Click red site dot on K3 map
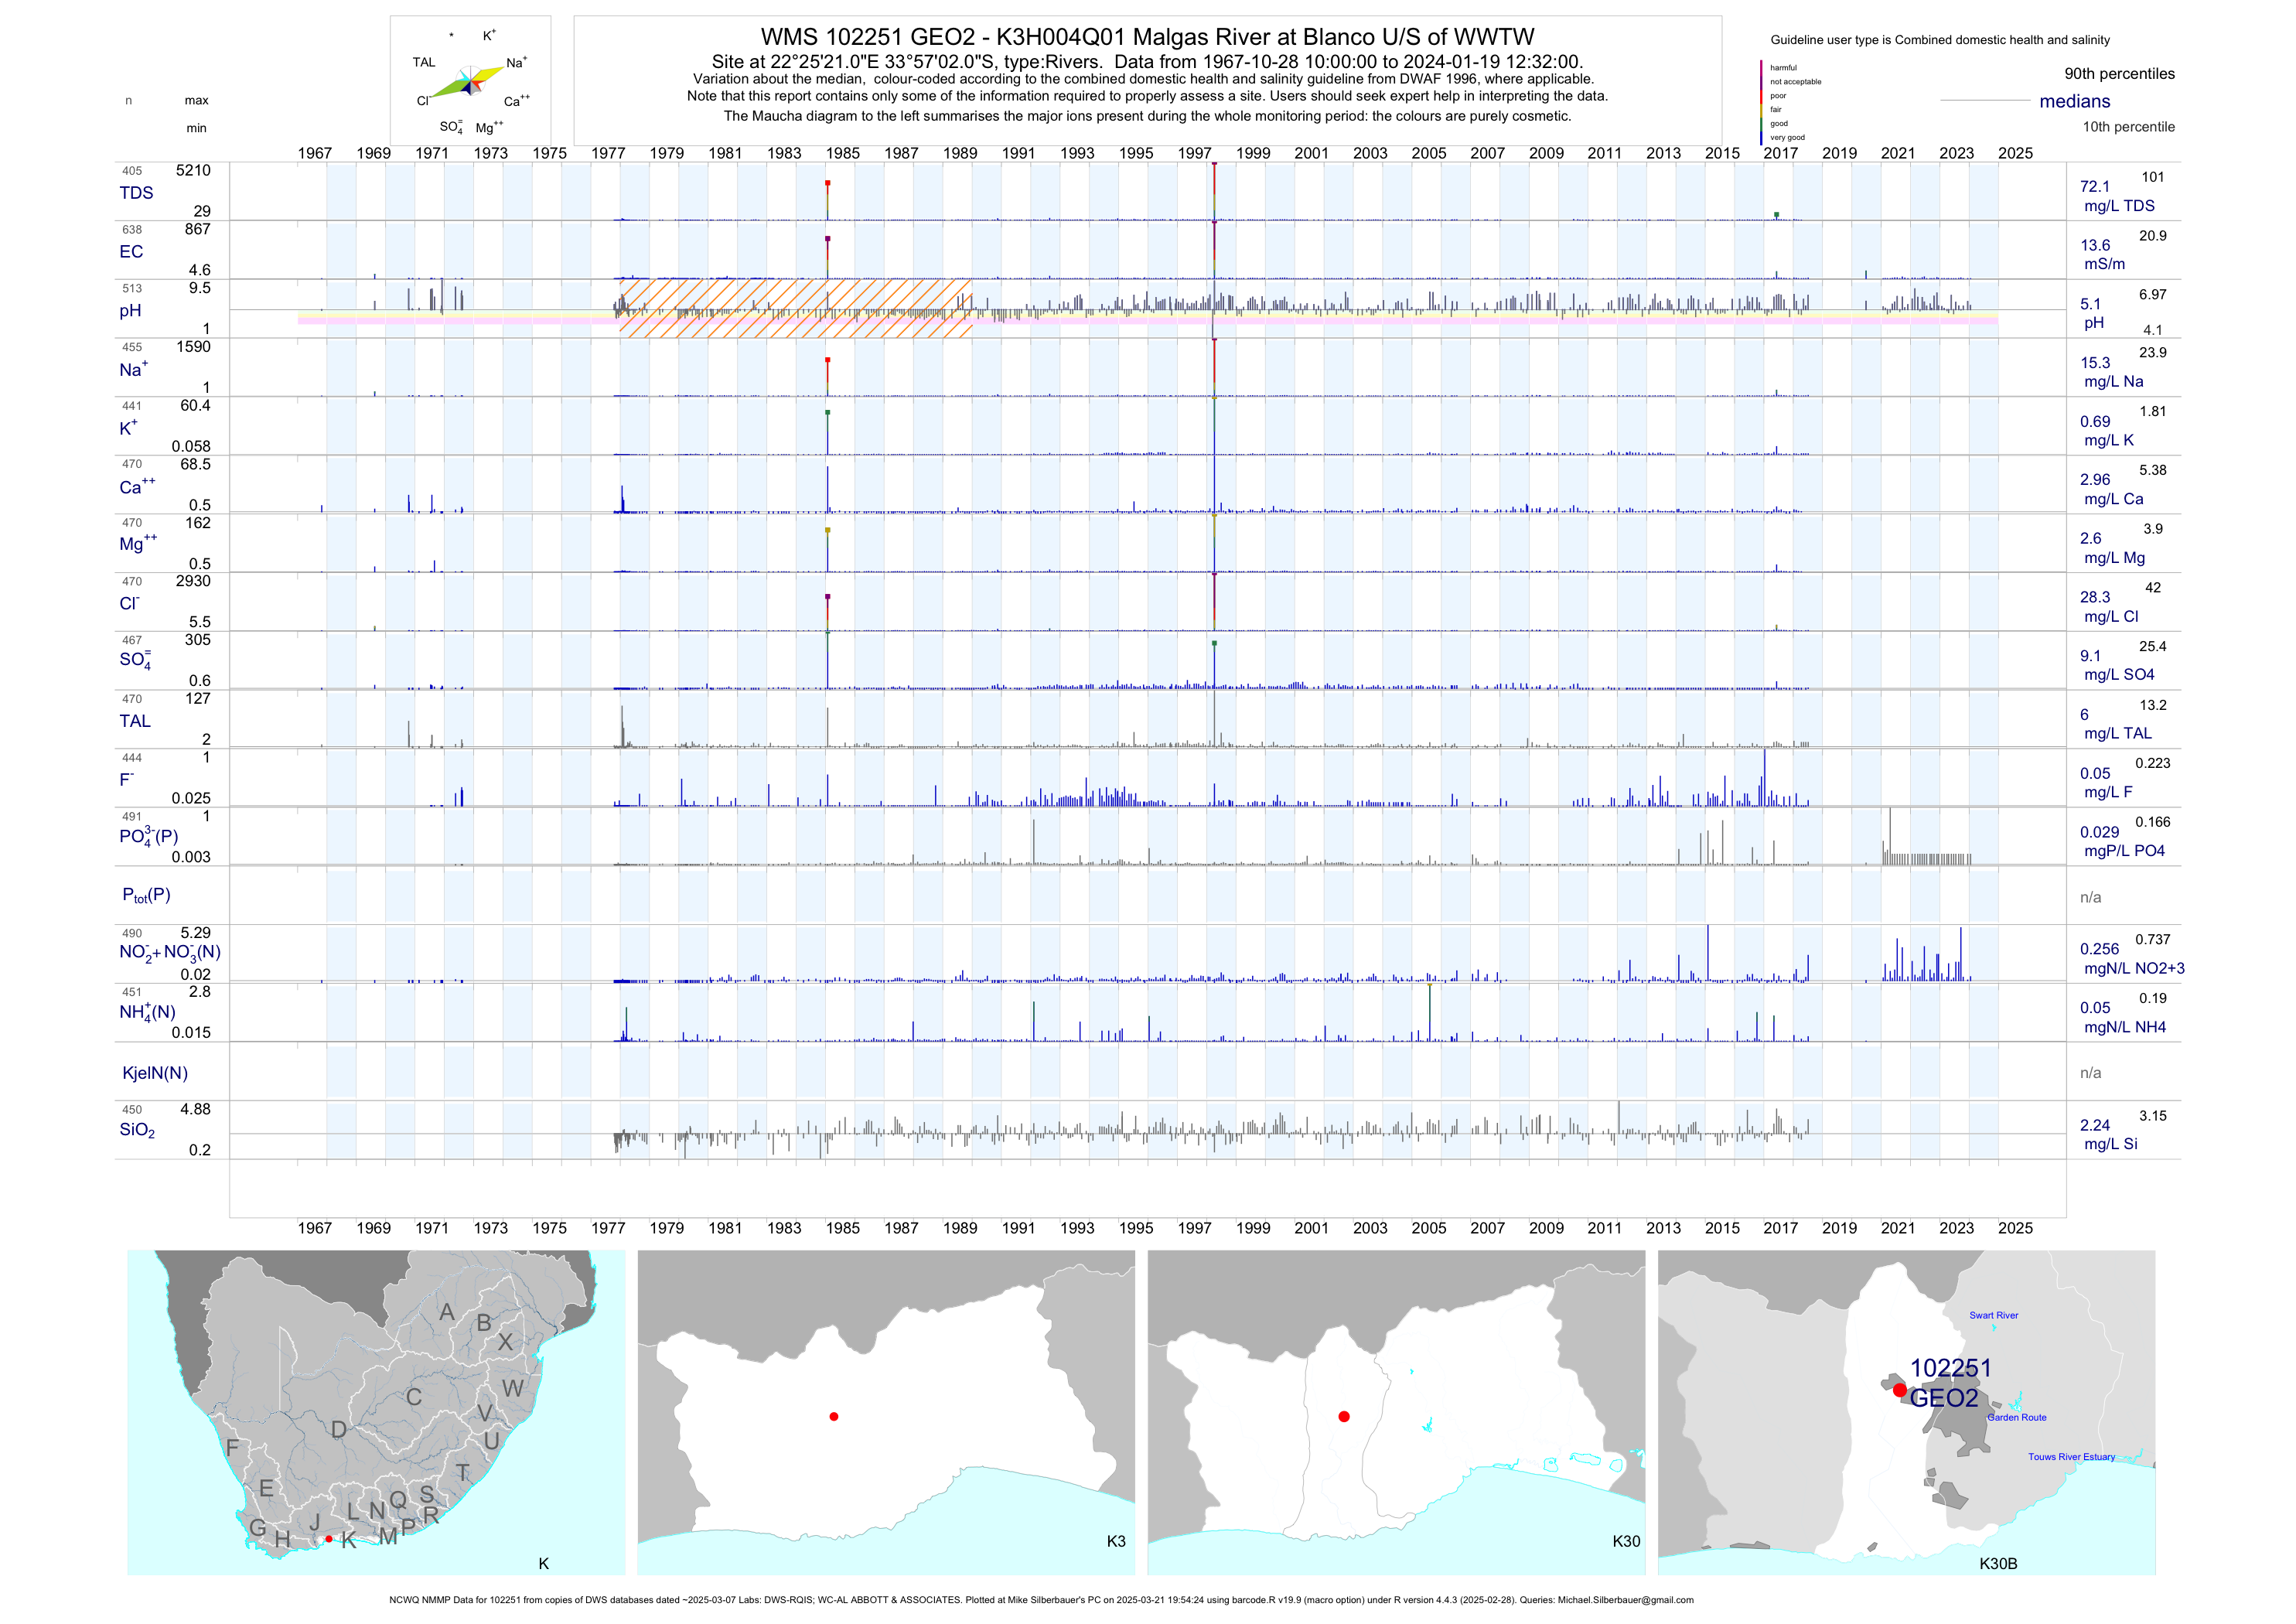This screenshot has width=2296, height=1624. tap(834, 1416)
